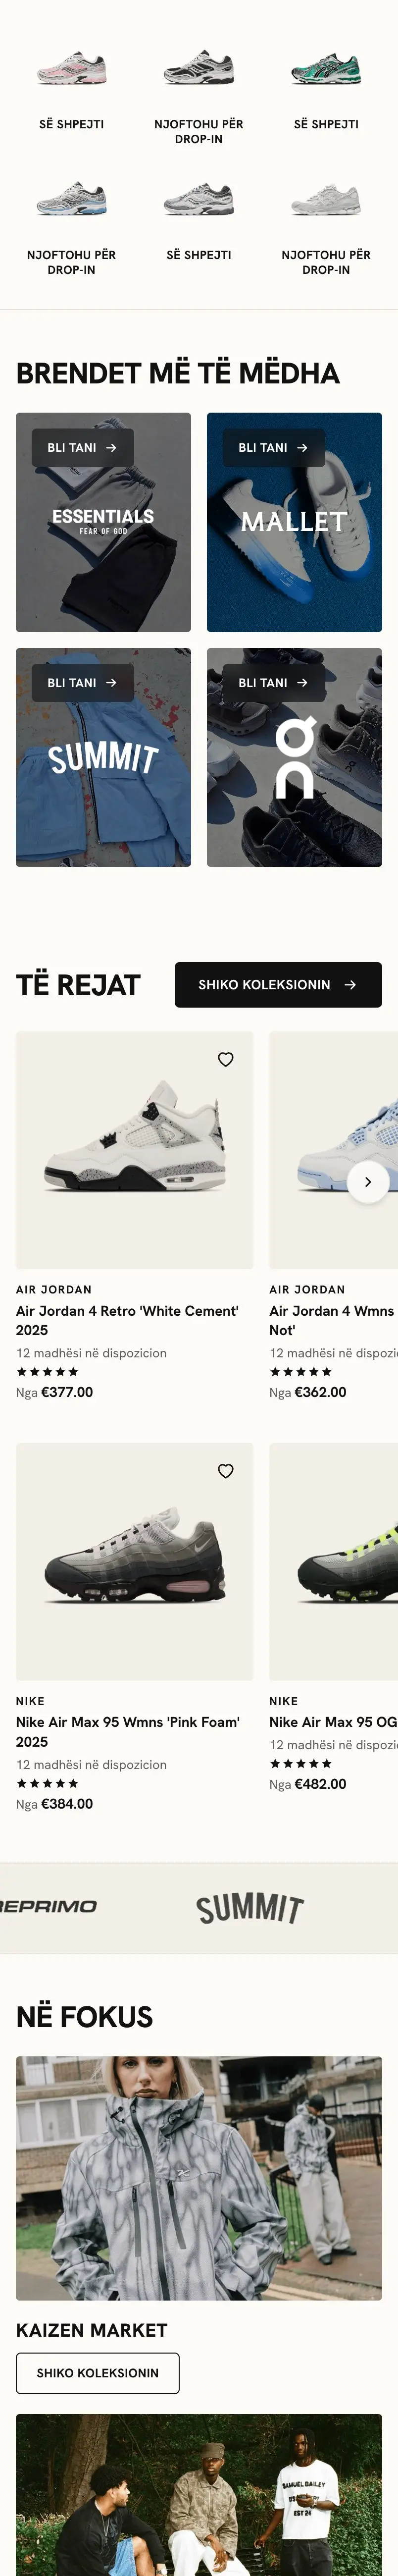The image size is (398, 2576).
Task: Add Nike Air Max 95 Pink Foam to wishlist
Action: (x=226, y=1471)
